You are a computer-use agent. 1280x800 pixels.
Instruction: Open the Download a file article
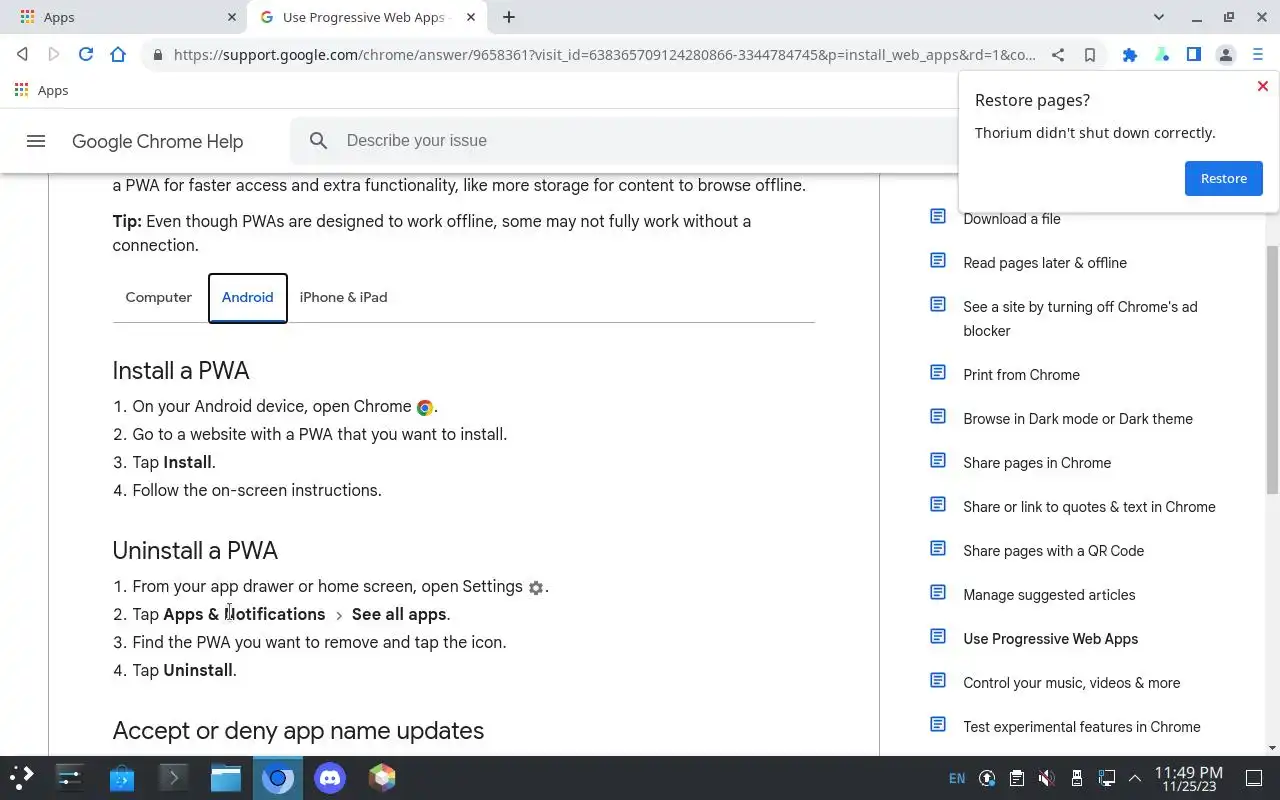1012,219
